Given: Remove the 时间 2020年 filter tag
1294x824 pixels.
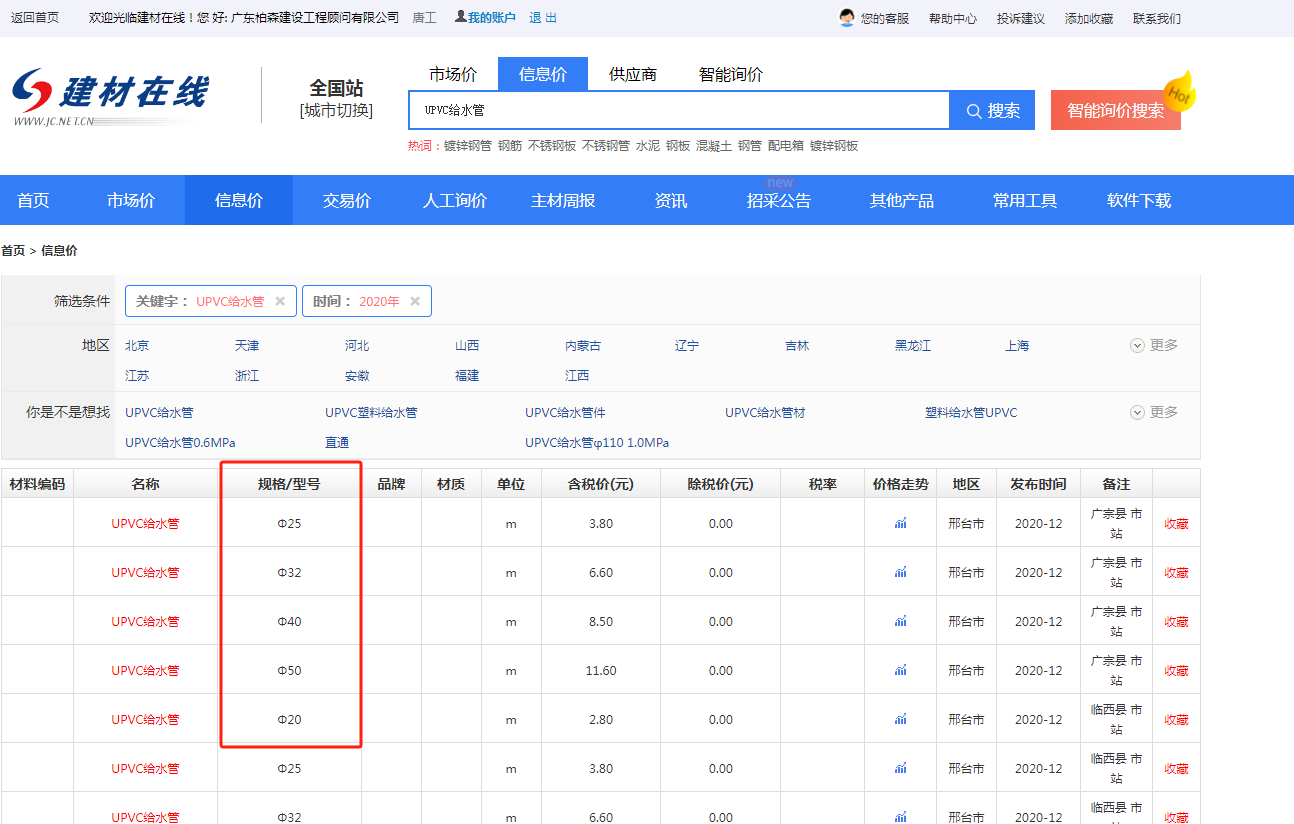Looking at the screenshot, I should tap(415, 301).
